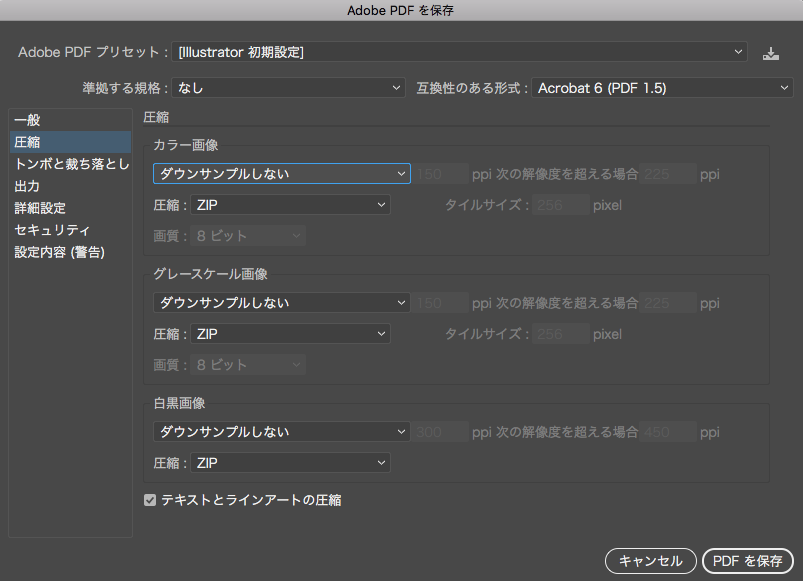Click the save preset icon

tap(770, 53)
